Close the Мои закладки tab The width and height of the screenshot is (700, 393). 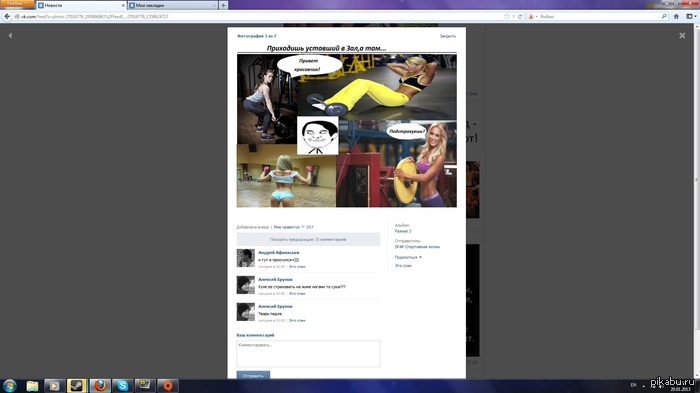pyautogui.click(x=214, y=5)
